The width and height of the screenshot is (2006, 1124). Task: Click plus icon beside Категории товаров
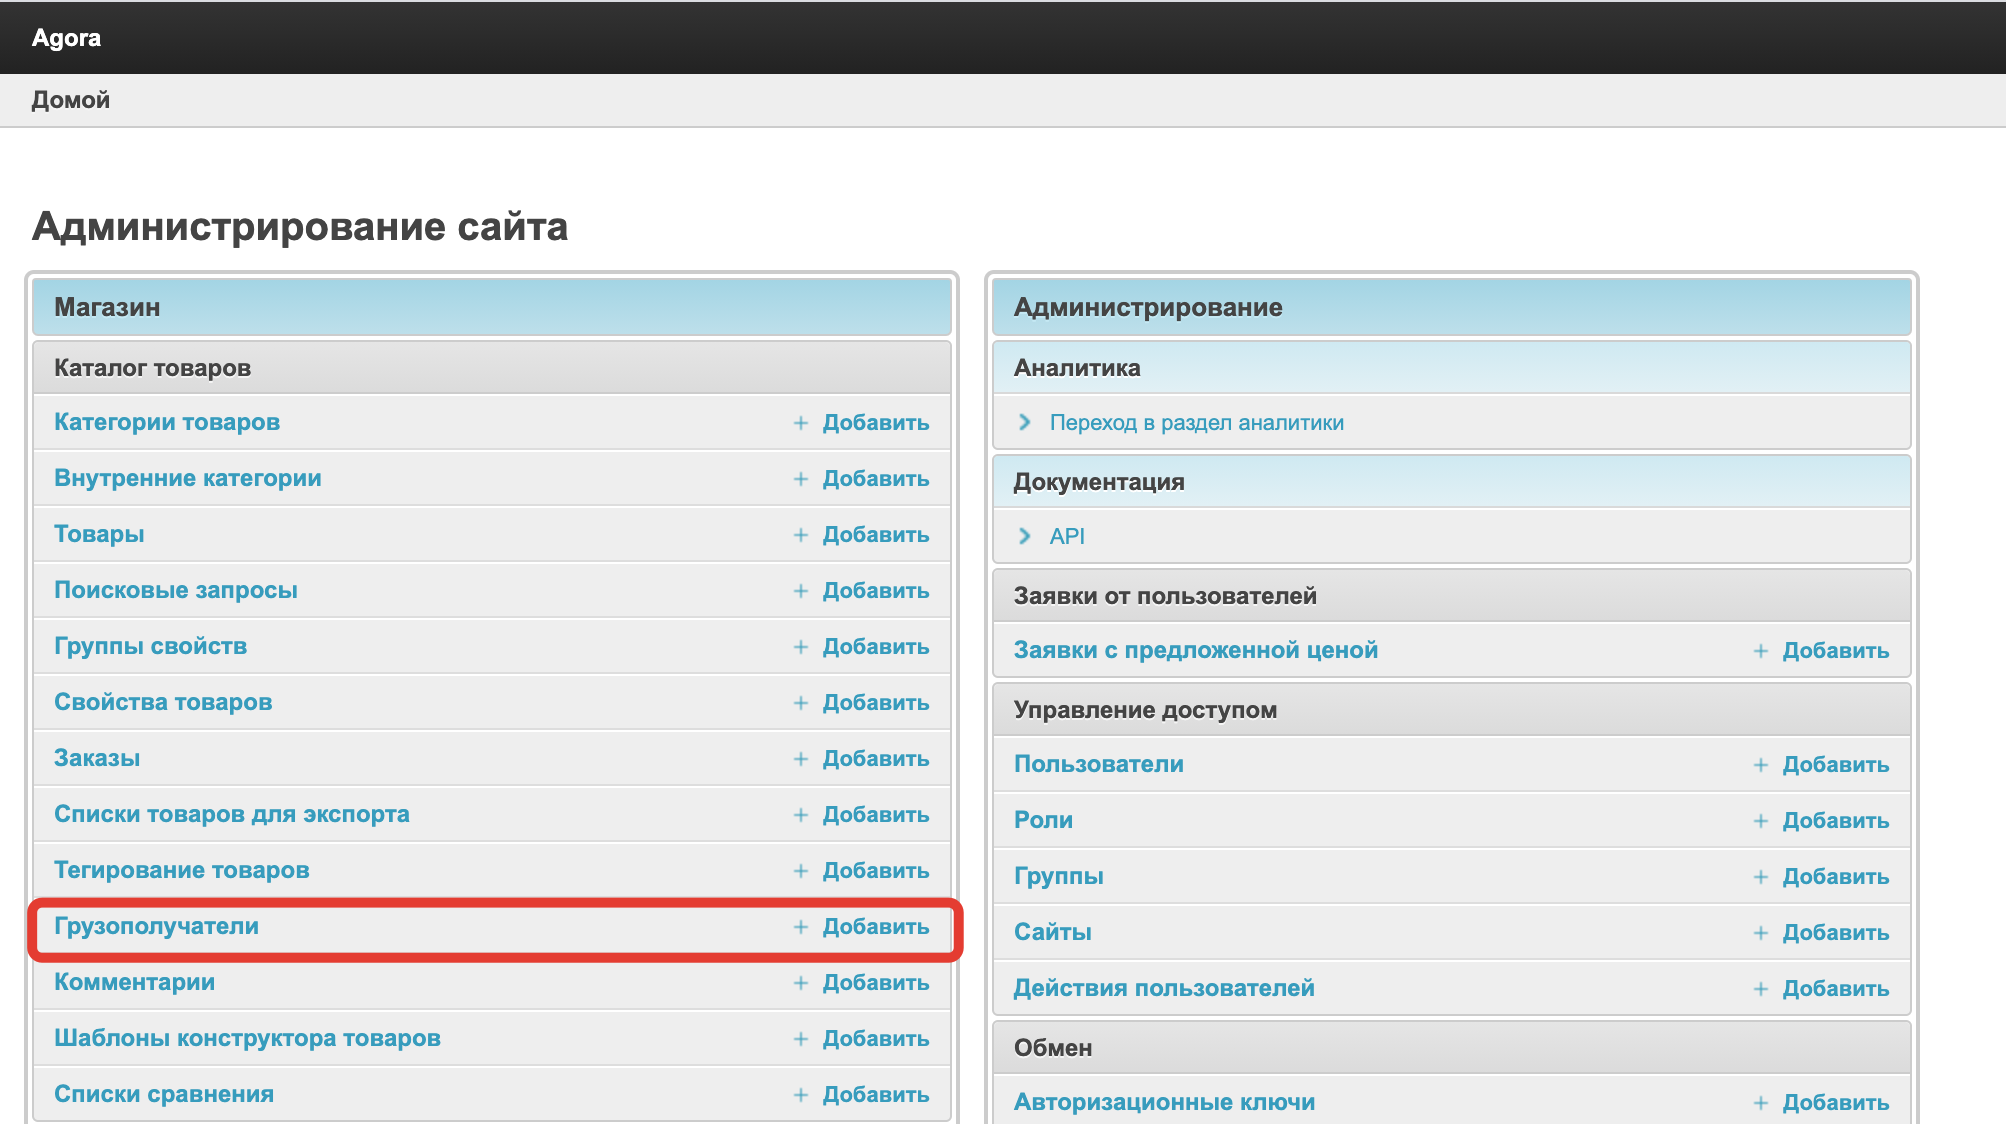pyautogui.click(x=800, y=423)
